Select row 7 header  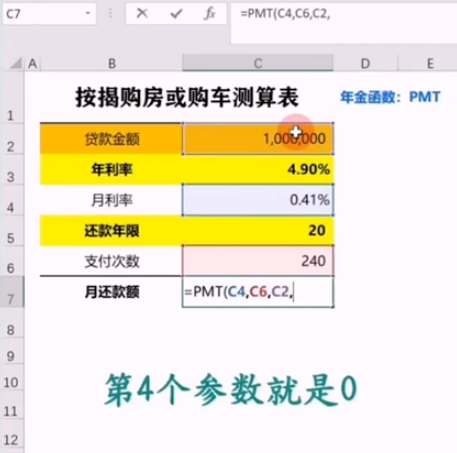[11, 292]
